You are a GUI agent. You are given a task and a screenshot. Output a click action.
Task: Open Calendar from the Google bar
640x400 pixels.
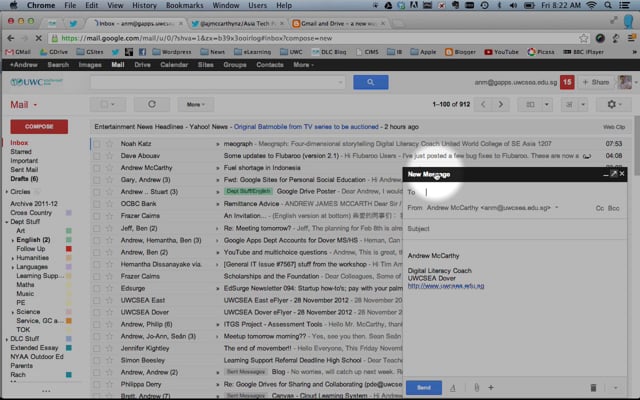pos(174,65)
